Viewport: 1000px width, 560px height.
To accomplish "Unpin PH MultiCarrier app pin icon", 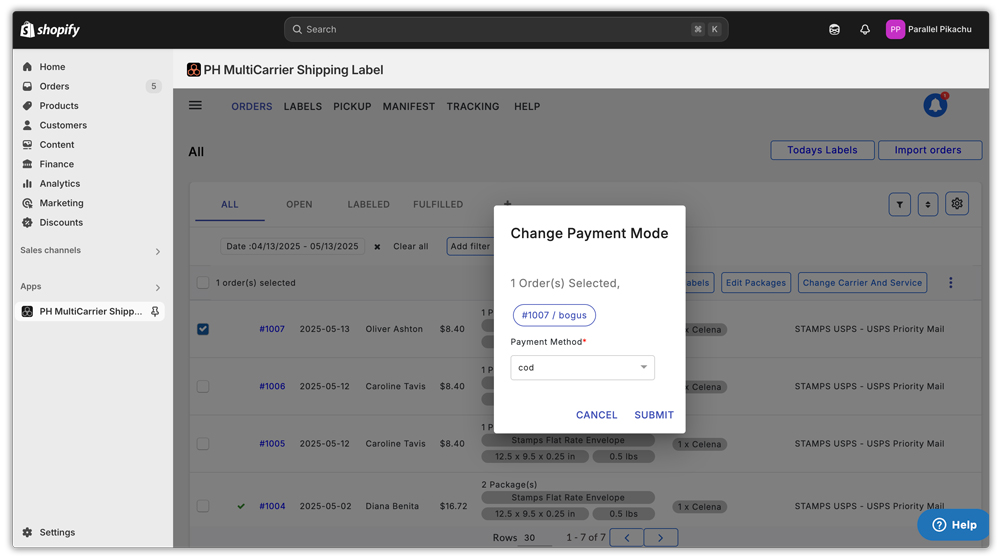I will click(x=154, y=311).
